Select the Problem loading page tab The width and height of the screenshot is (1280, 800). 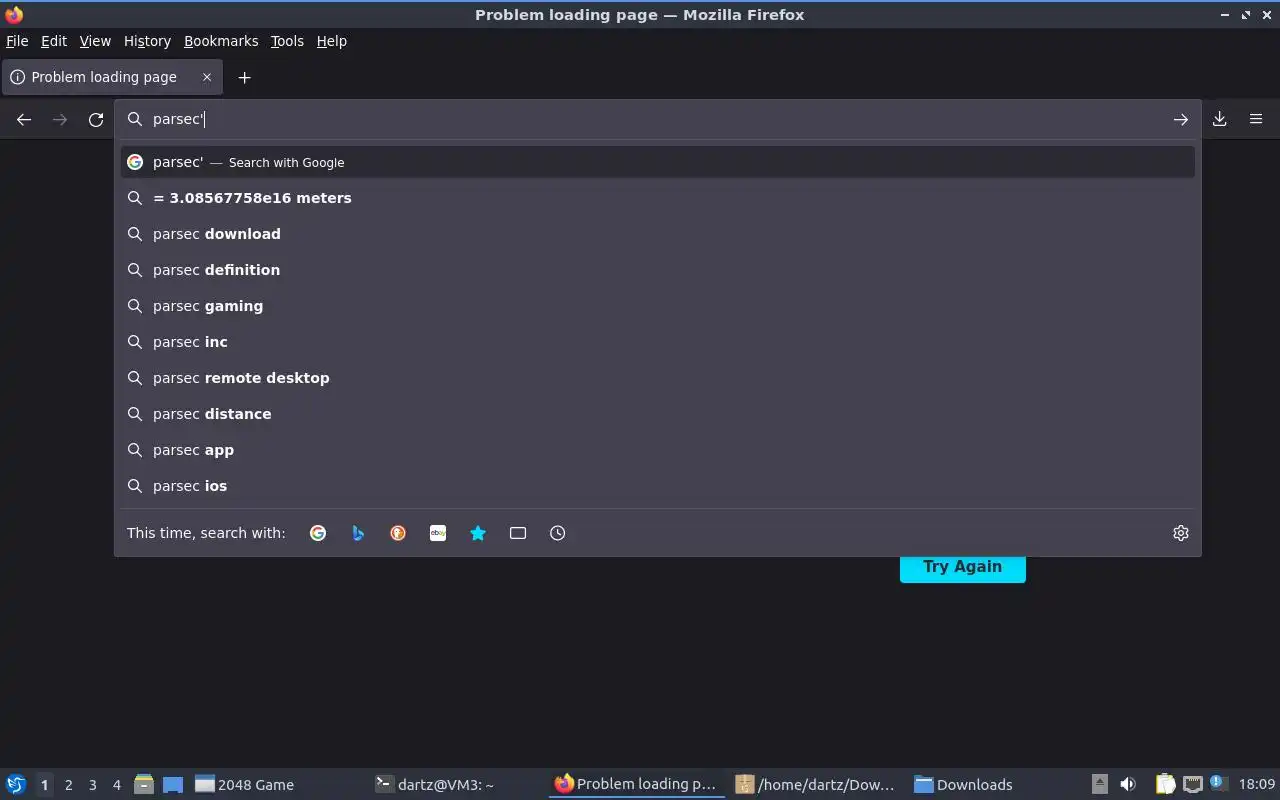click(x=110, y=77)
